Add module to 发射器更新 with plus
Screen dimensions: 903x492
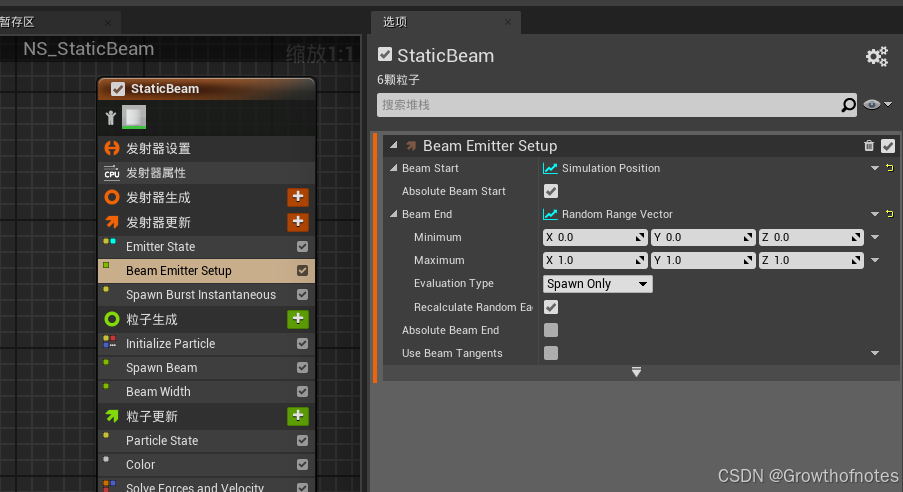pos(298,222)
